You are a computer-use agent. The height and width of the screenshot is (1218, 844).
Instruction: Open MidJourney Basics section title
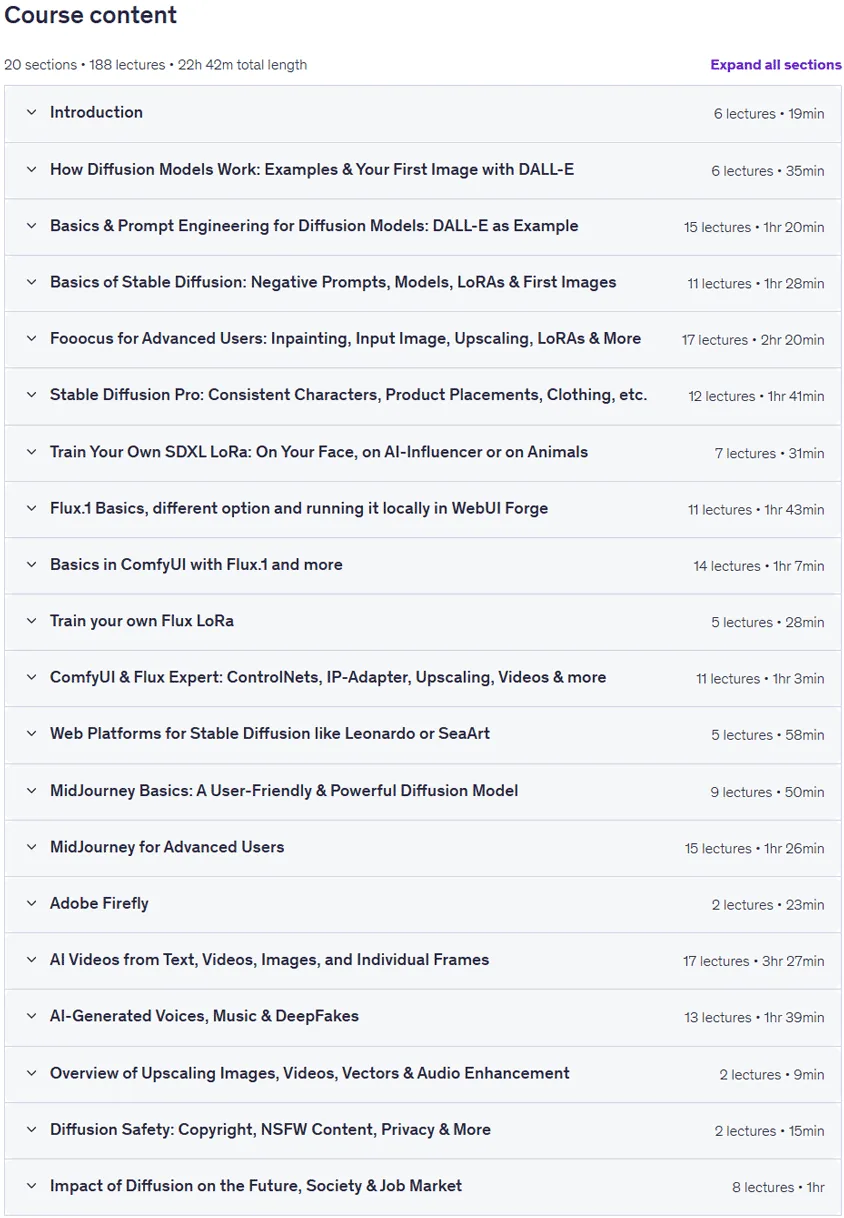pyautogui.click(x=284, y=791)
